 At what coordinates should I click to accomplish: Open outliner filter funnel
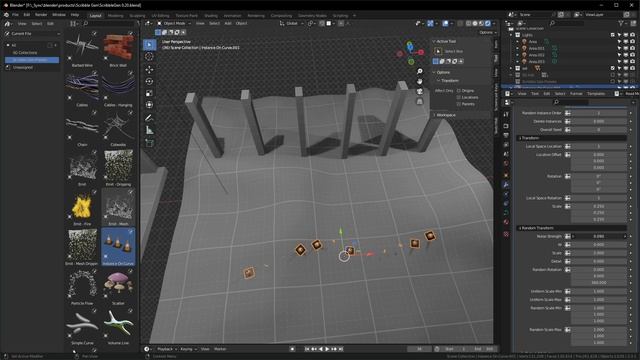pos(621,24)
